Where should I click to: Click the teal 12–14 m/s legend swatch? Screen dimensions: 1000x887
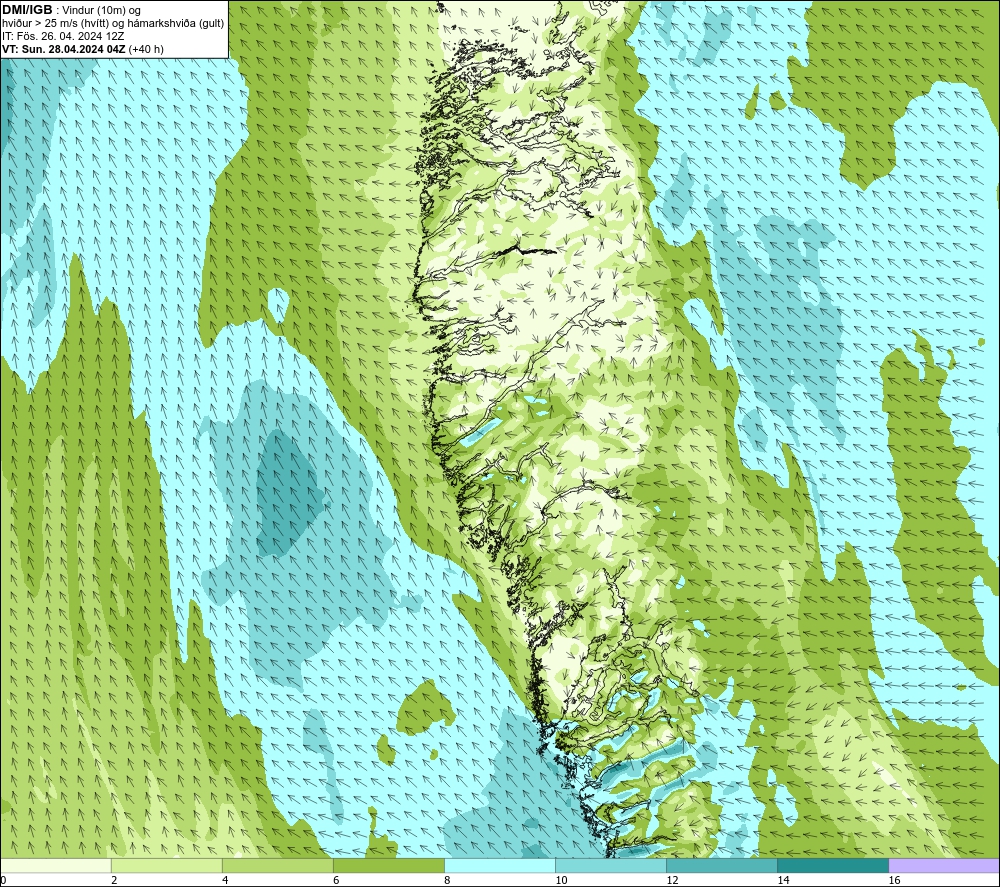(x=721, y=865)
